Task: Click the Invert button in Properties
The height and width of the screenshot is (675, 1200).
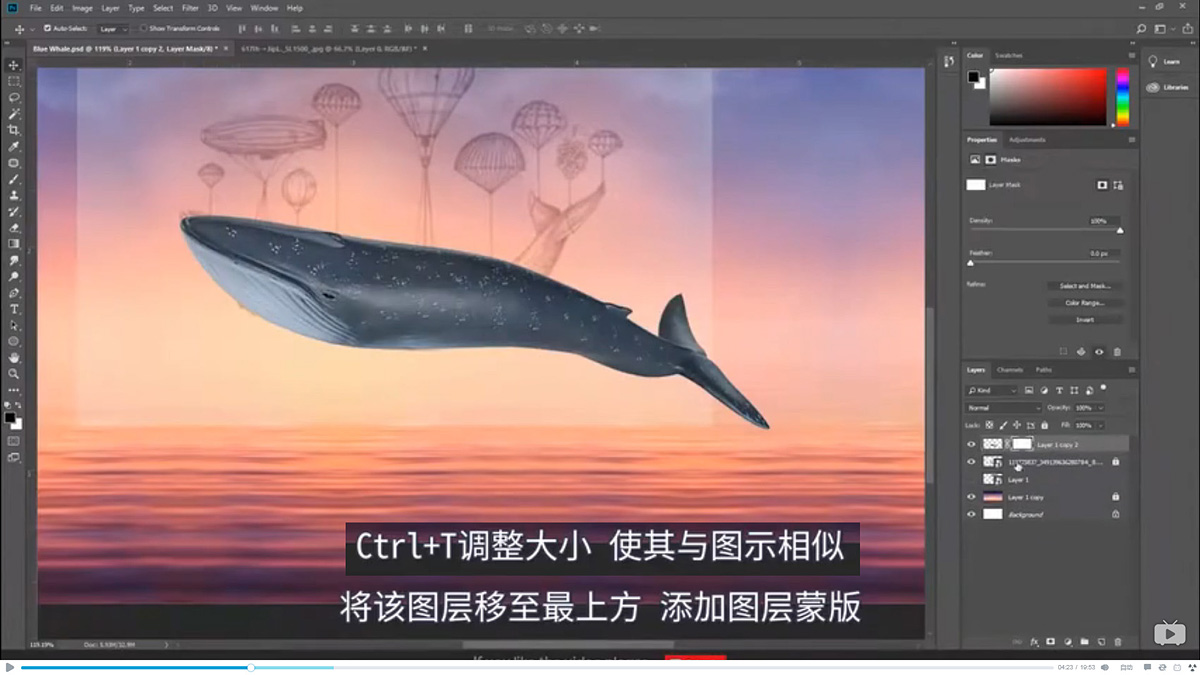Action: point(1086,318)
